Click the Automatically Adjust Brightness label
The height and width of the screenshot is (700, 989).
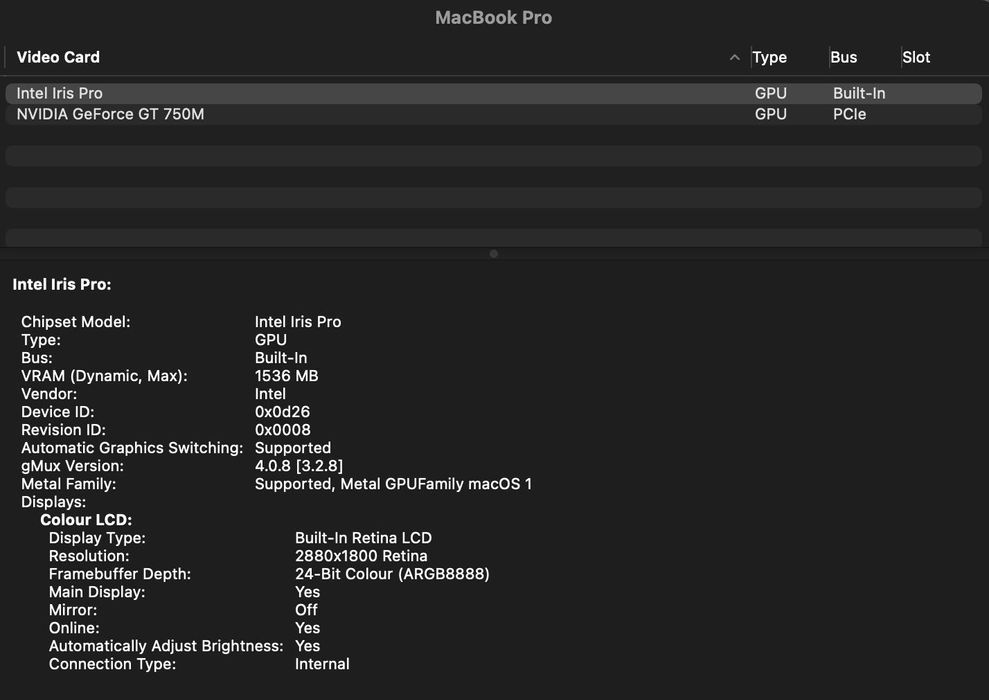tap(167, 646)
